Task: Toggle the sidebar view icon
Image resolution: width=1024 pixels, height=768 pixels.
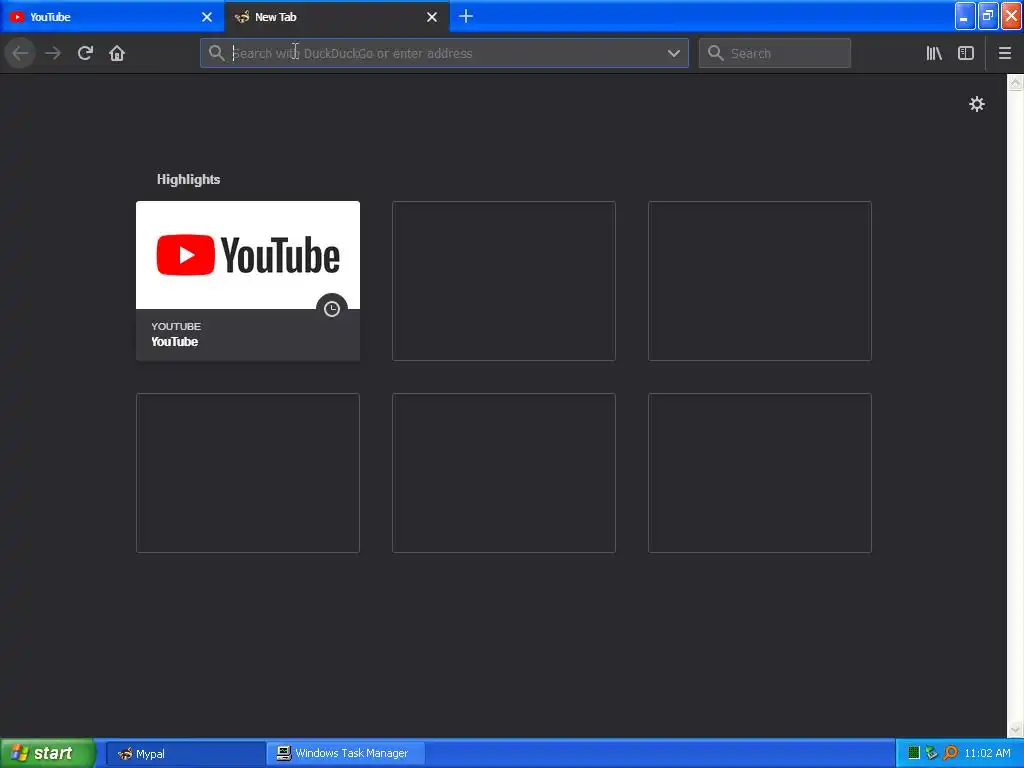Action: 966,53
